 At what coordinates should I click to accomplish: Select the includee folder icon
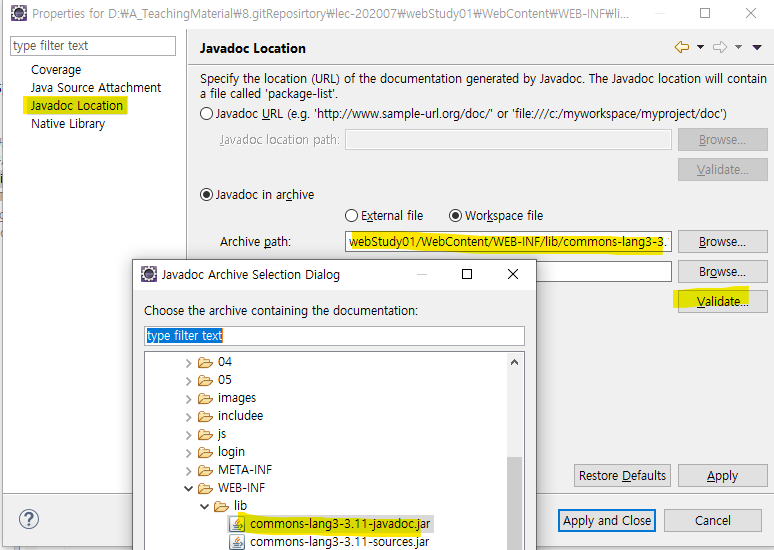pos(205,416)
